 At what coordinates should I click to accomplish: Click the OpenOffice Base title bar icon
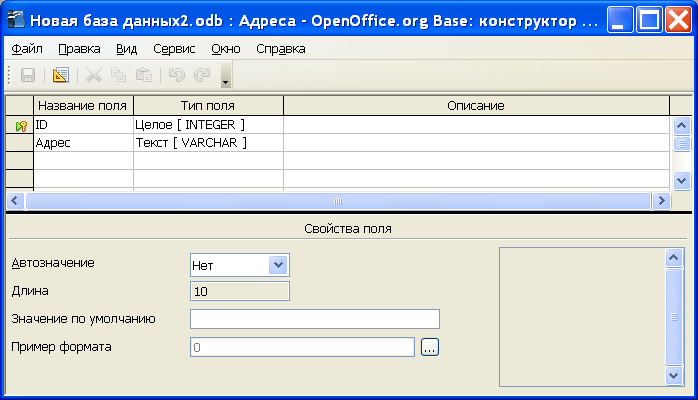(15, 20)
